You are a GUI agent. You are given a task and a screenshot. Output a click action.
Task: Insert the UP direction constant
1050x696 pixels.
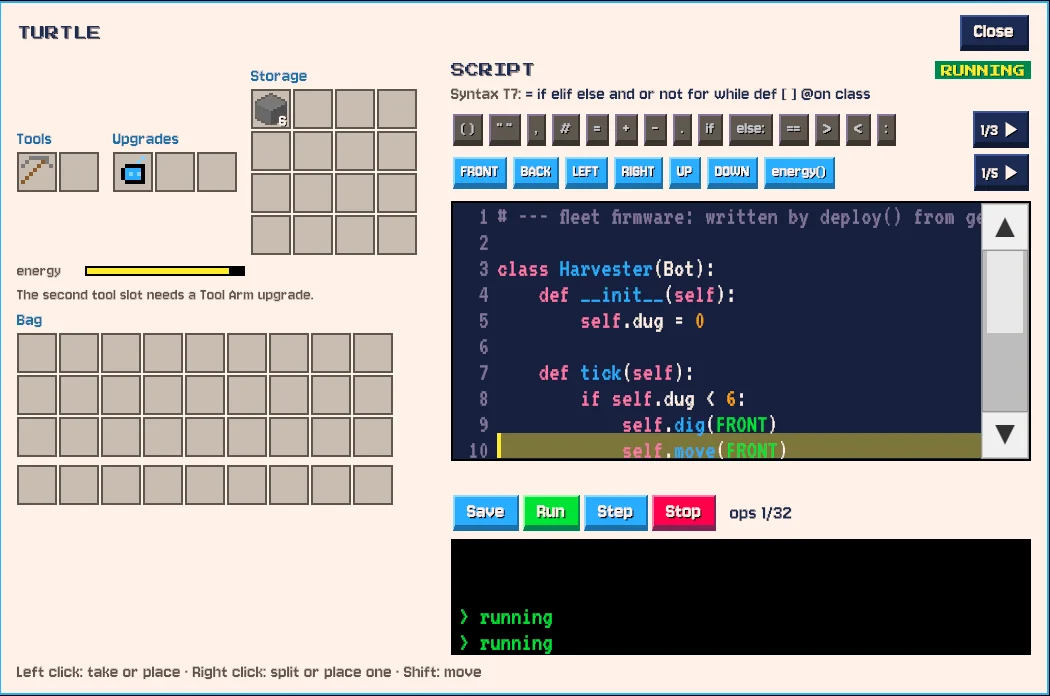[684, 172]
